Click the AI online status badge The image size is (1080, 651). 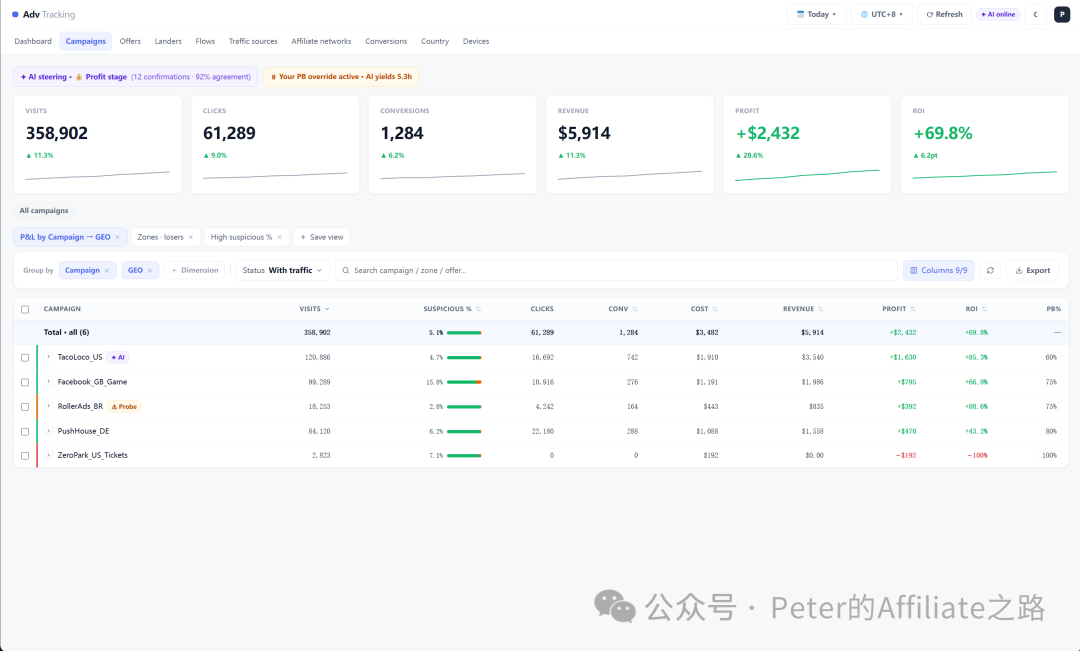point(998,14)
